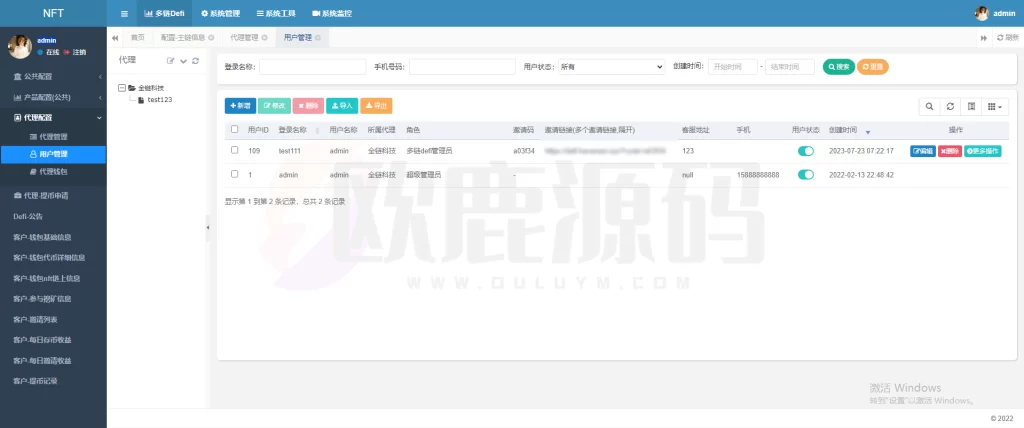Image resolution: width=1024 pixels, height=428 pixels.
Task: Open 客户-邀请列表 in the sidebar
Action: point(53,320)
